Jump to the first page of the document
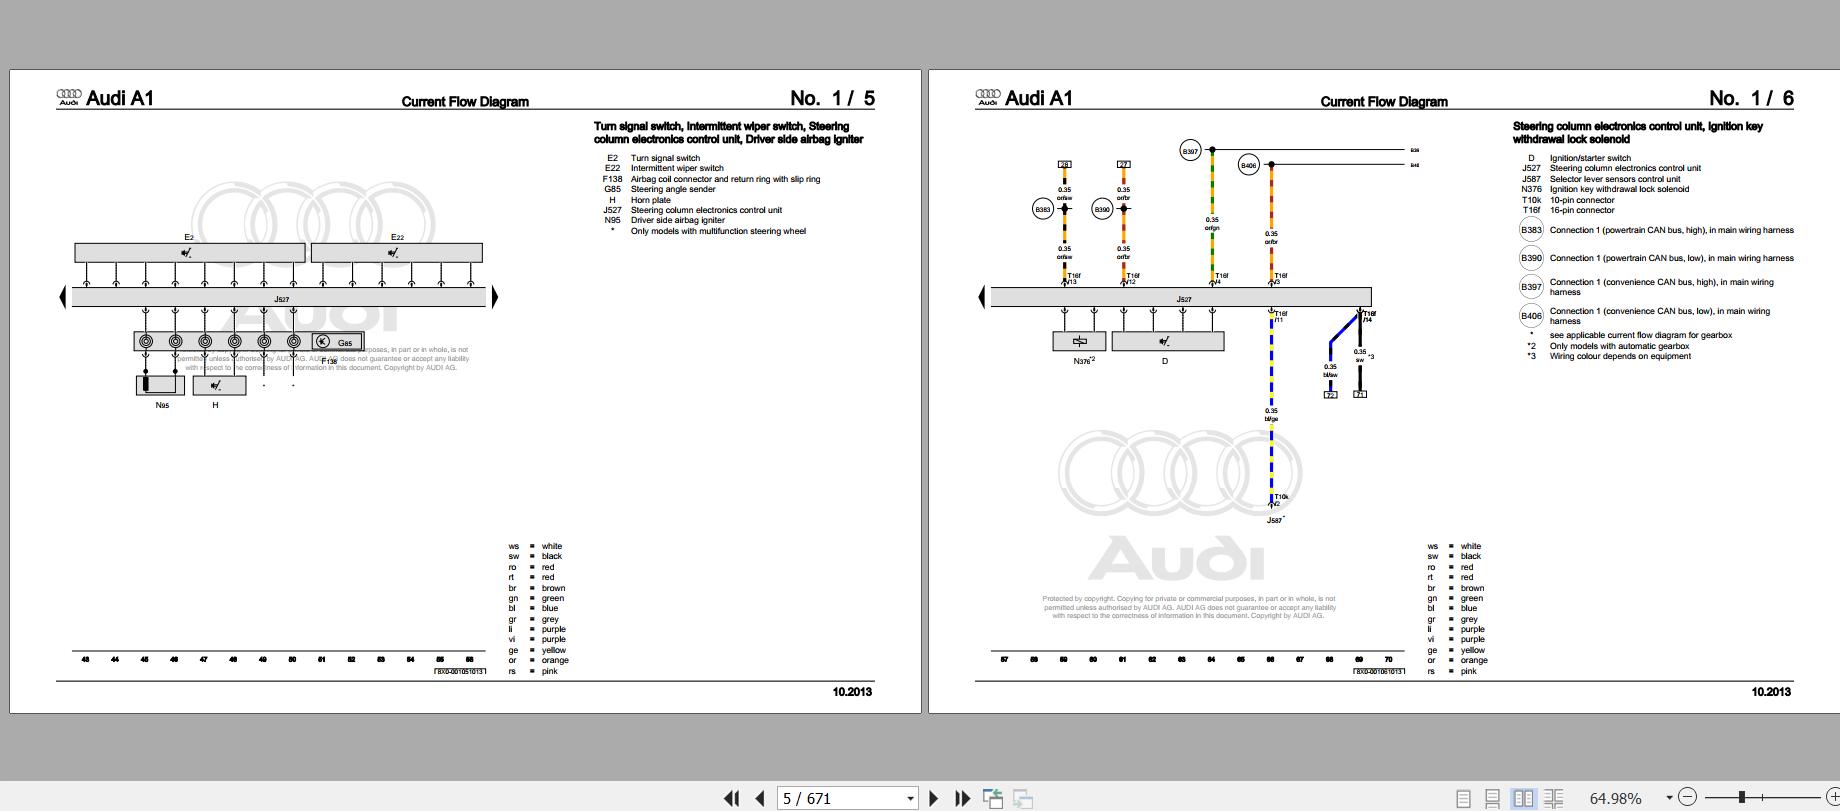This screenshot has width=1840, height=811. click(731, 798)
